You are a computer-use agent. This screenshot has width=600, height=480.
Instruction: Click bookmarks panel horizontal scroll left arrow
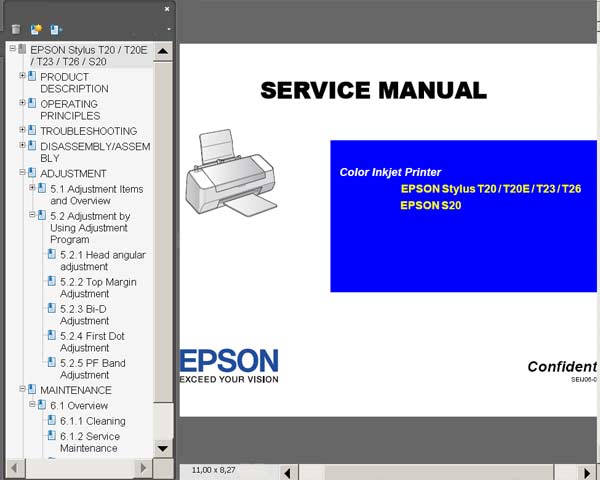[x=15, y=468]
